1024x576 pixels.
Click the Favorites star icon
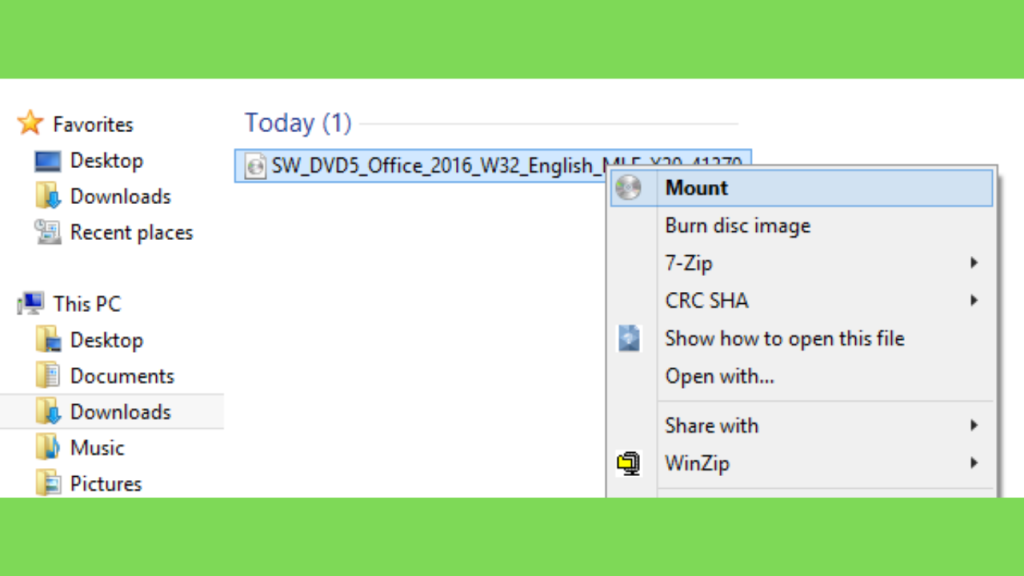pos(30,123)
